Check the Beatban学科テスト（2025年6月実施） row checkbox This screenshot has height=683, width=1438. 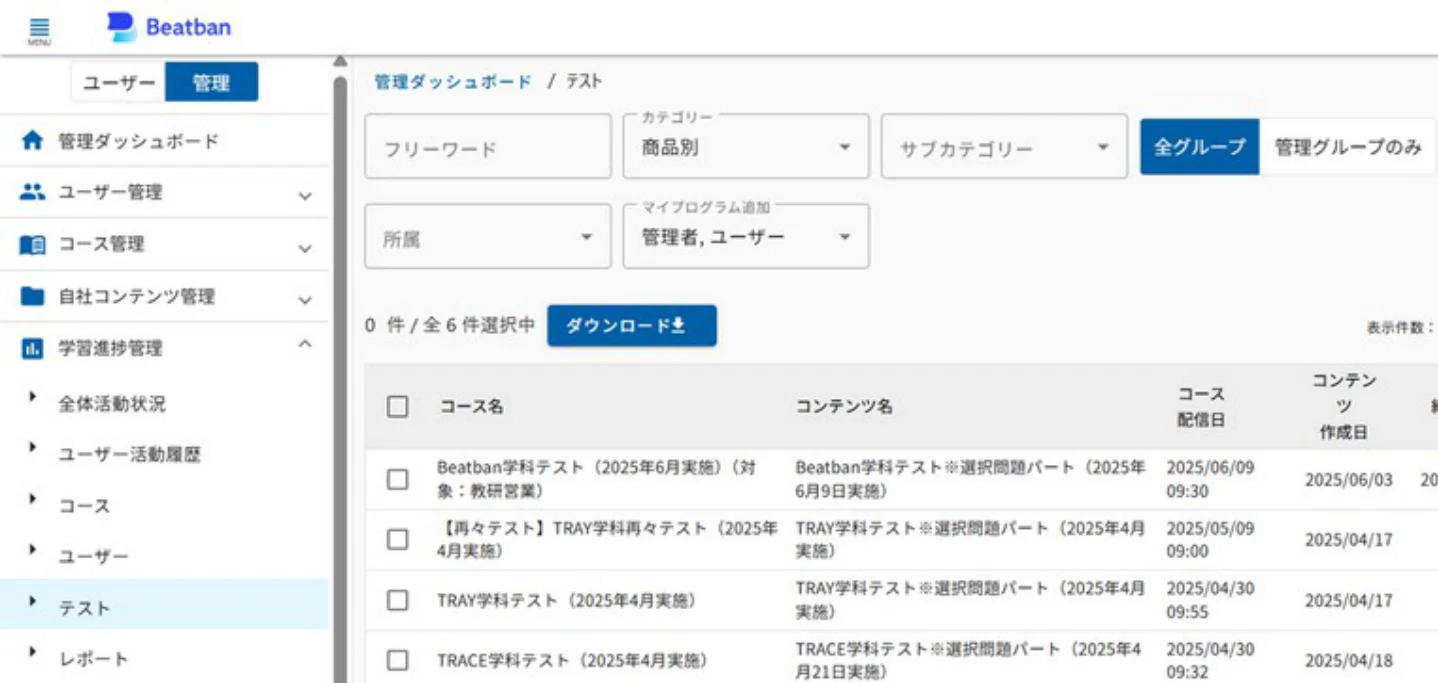tap(398, 479)
